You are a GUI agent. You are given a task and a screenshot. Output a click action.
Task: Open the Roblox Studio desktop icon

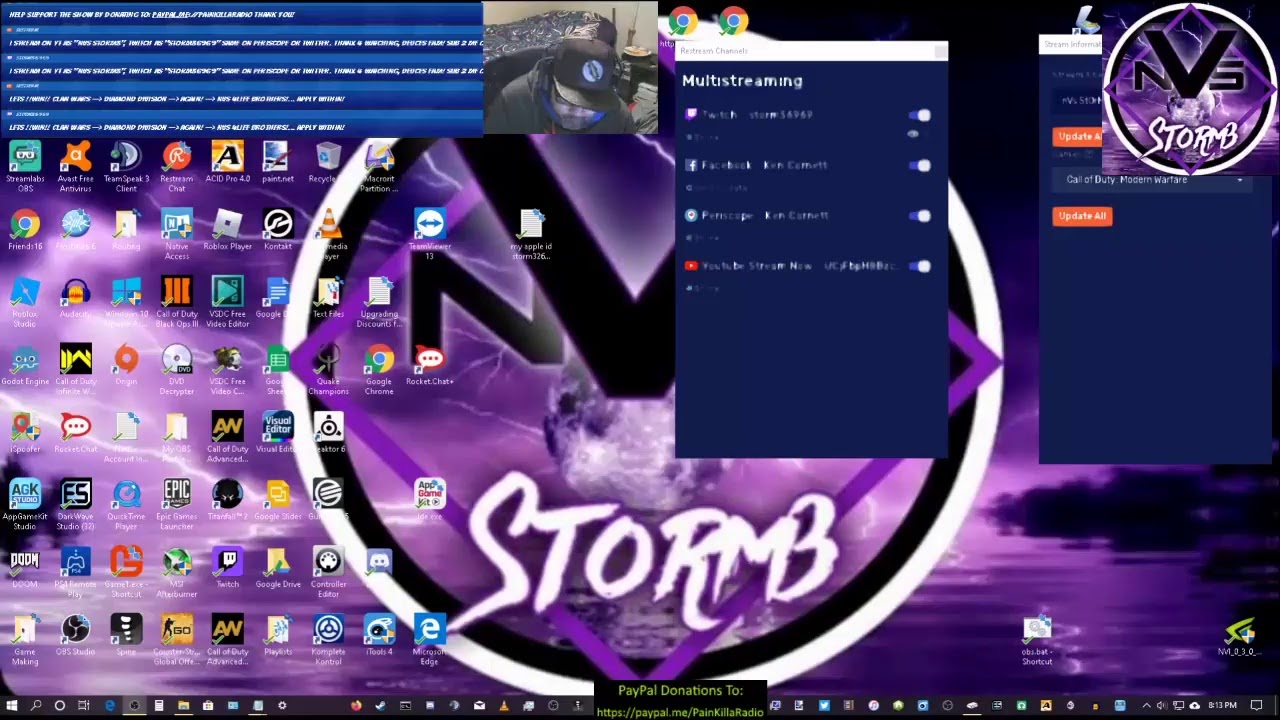(x=25, y=303)
